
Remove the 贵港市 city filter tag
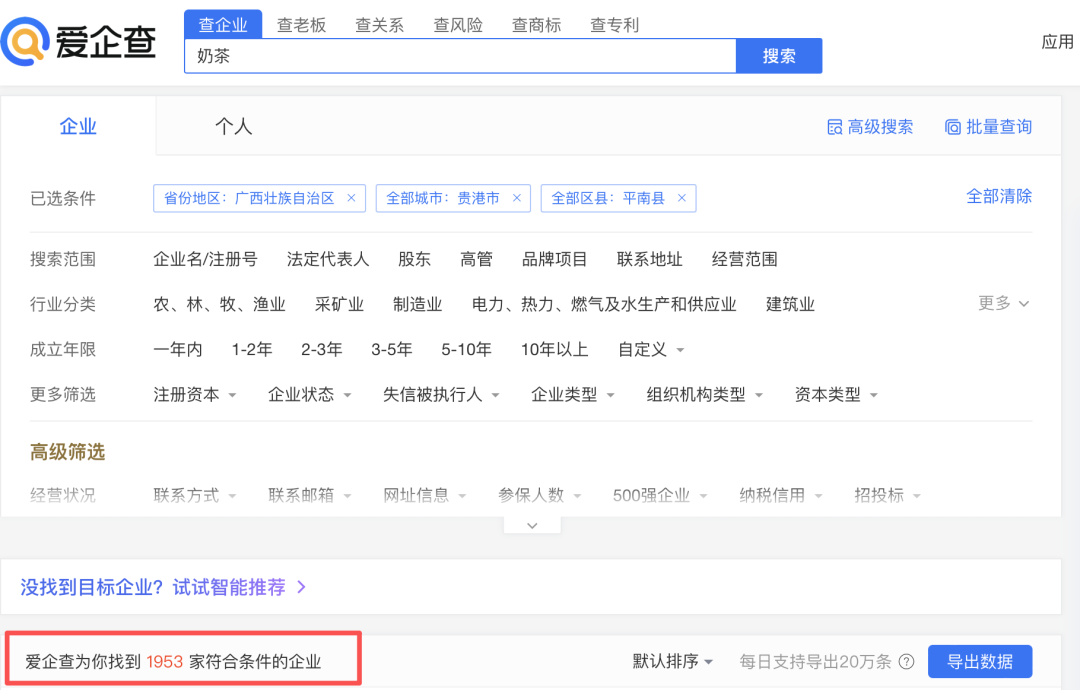coord(516,198)
